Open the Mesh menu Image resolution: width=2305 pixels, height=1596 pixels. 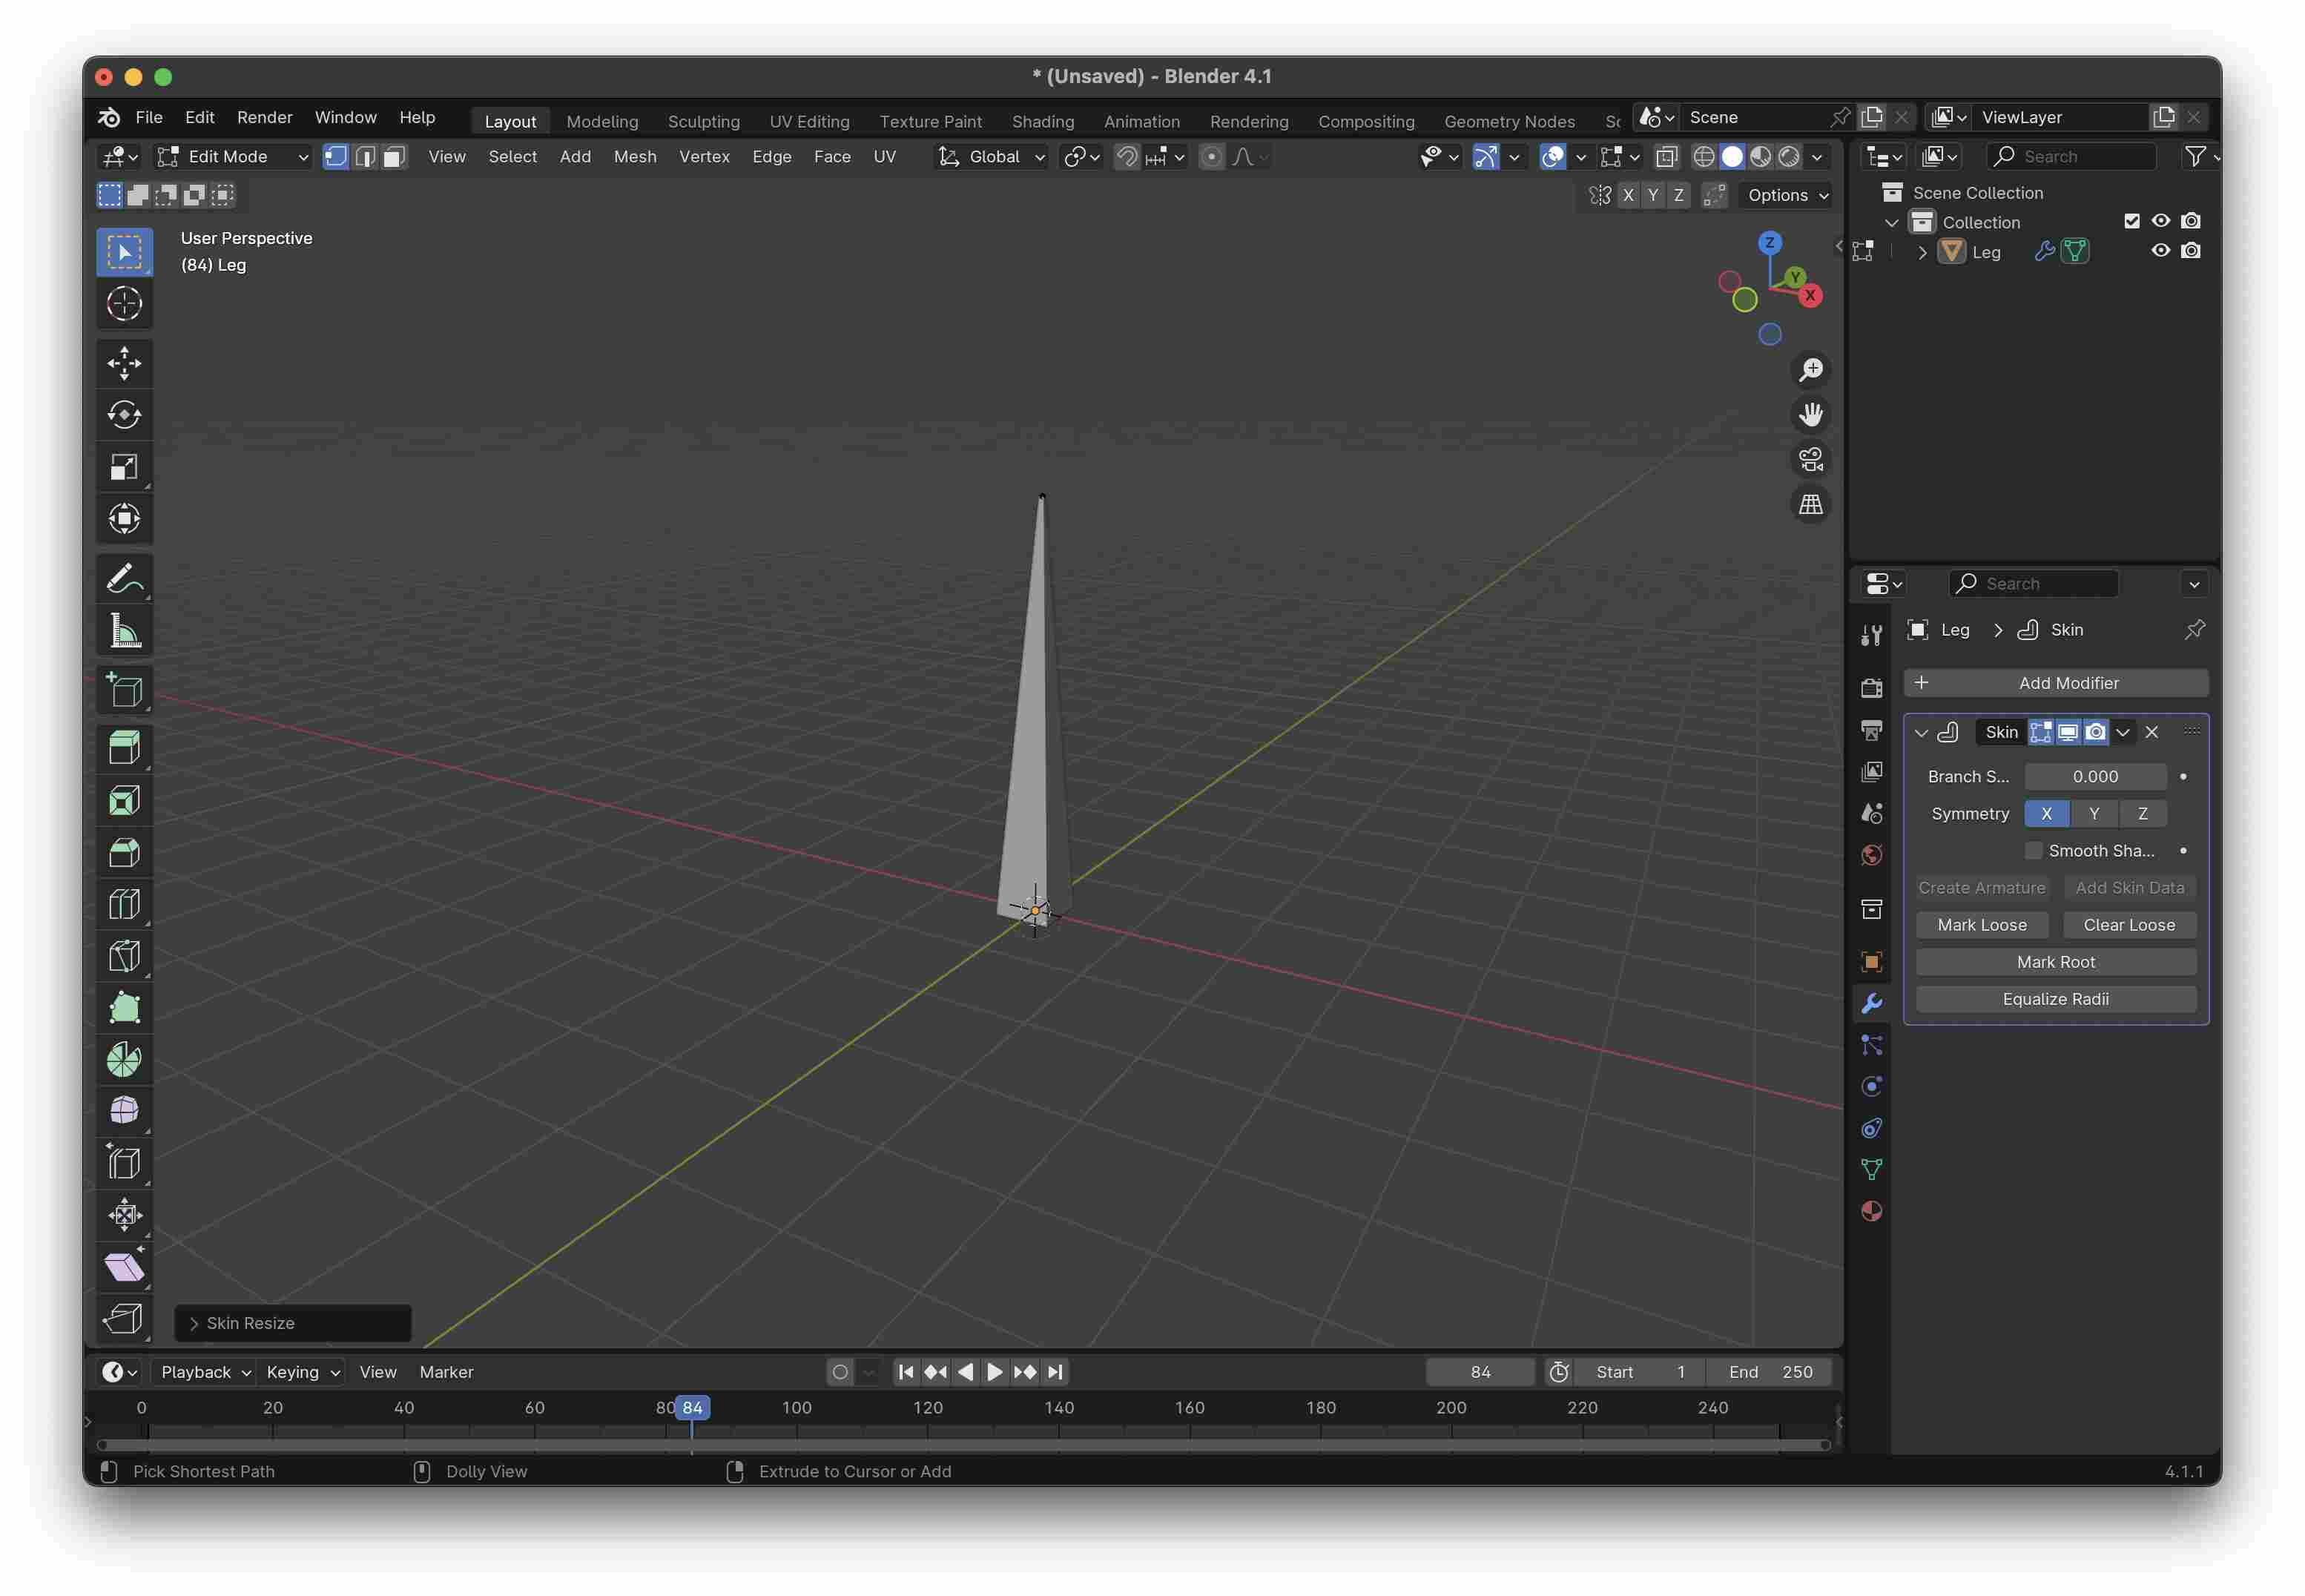pyautogui.click(x=635, y=157)
